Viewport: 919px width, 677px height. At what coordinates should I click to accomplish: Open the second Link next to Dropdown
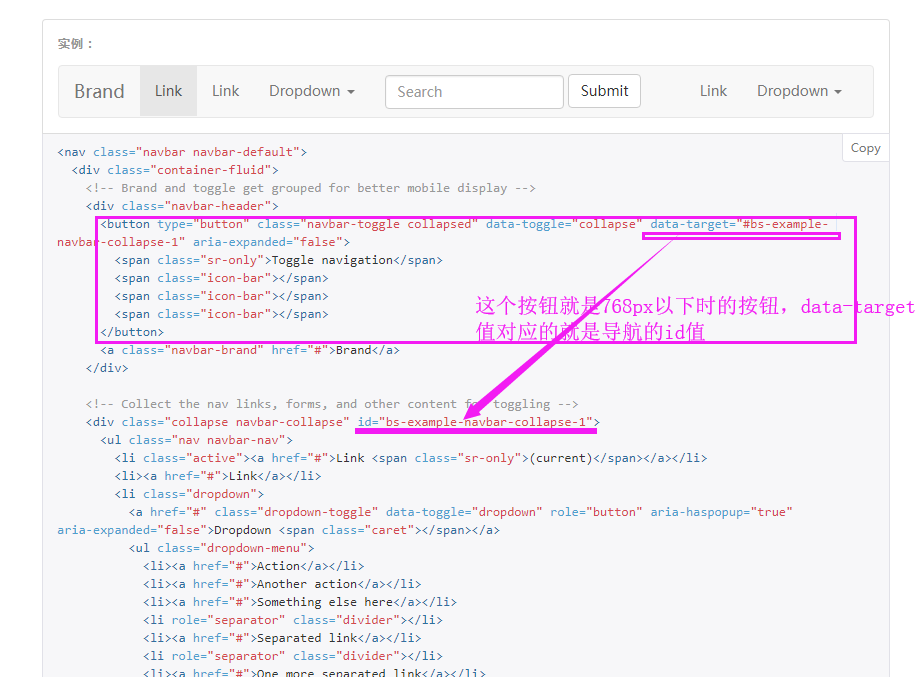click(x=226, y=91)
